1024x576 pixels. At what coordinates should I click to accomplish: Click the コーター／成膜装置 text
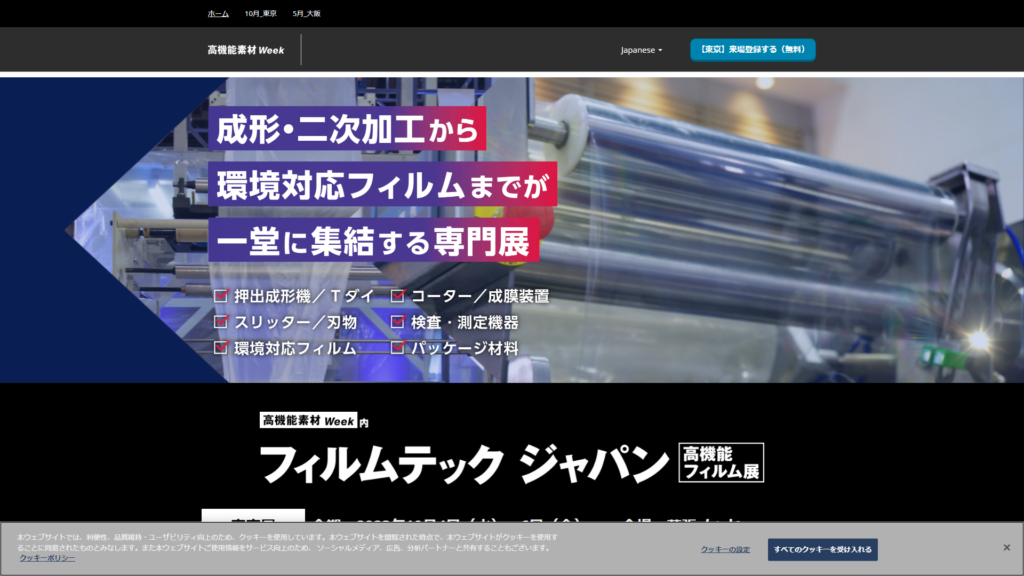480,296
